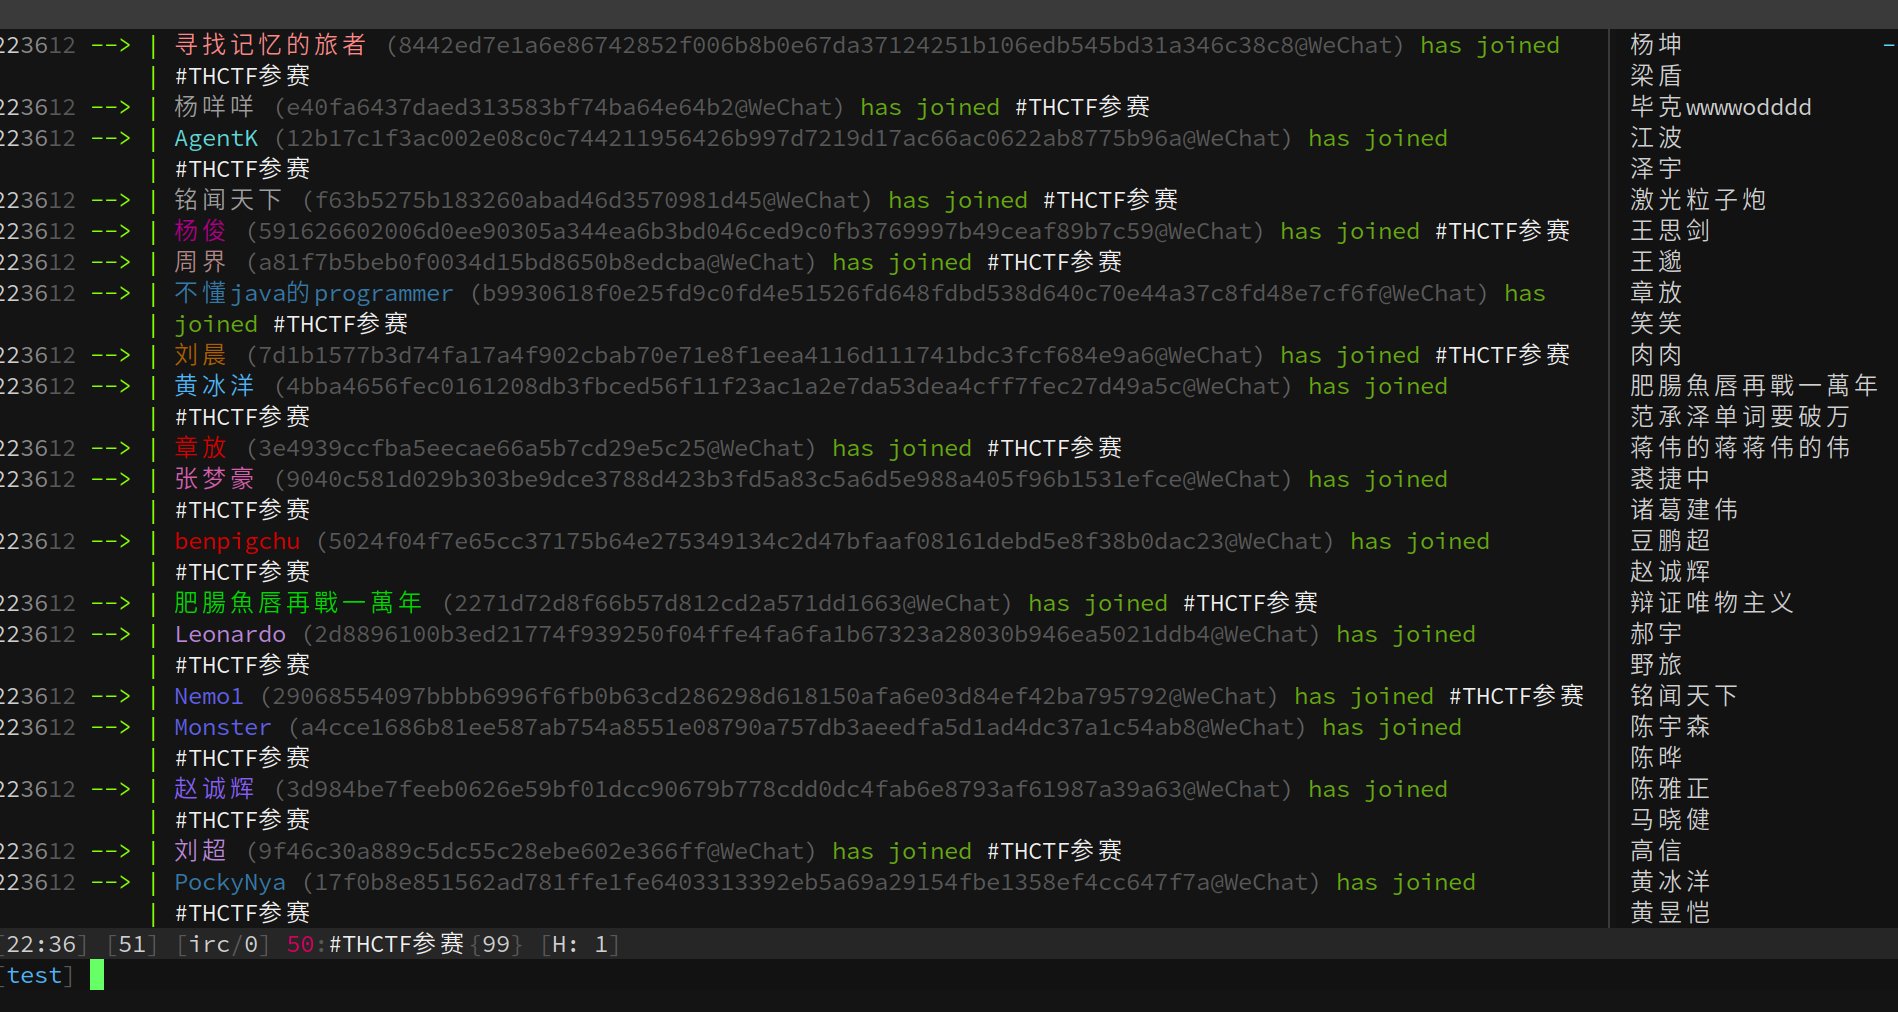Click nick 不懂java的programmer in chat

click(313, 293)
